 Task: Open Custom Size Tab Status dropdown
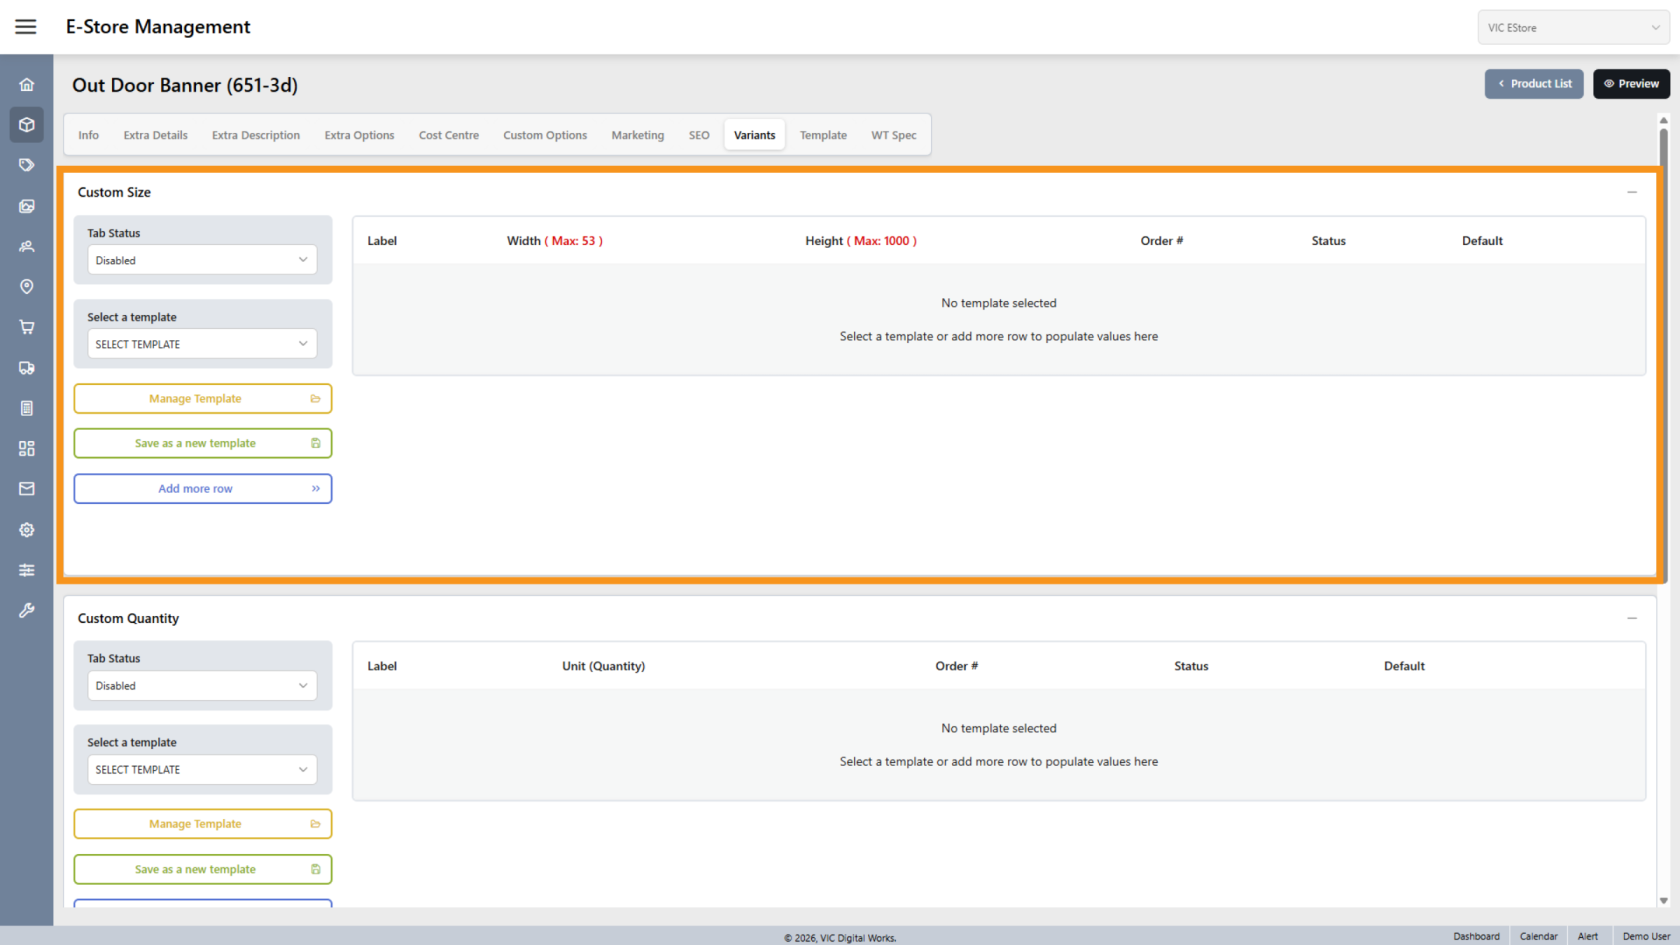(202, 260)
